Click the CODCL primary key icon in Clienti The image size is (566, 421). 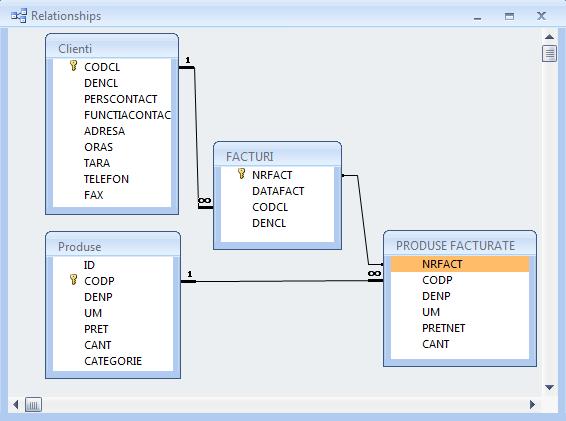pyautogui.click(x=73, y=66)
